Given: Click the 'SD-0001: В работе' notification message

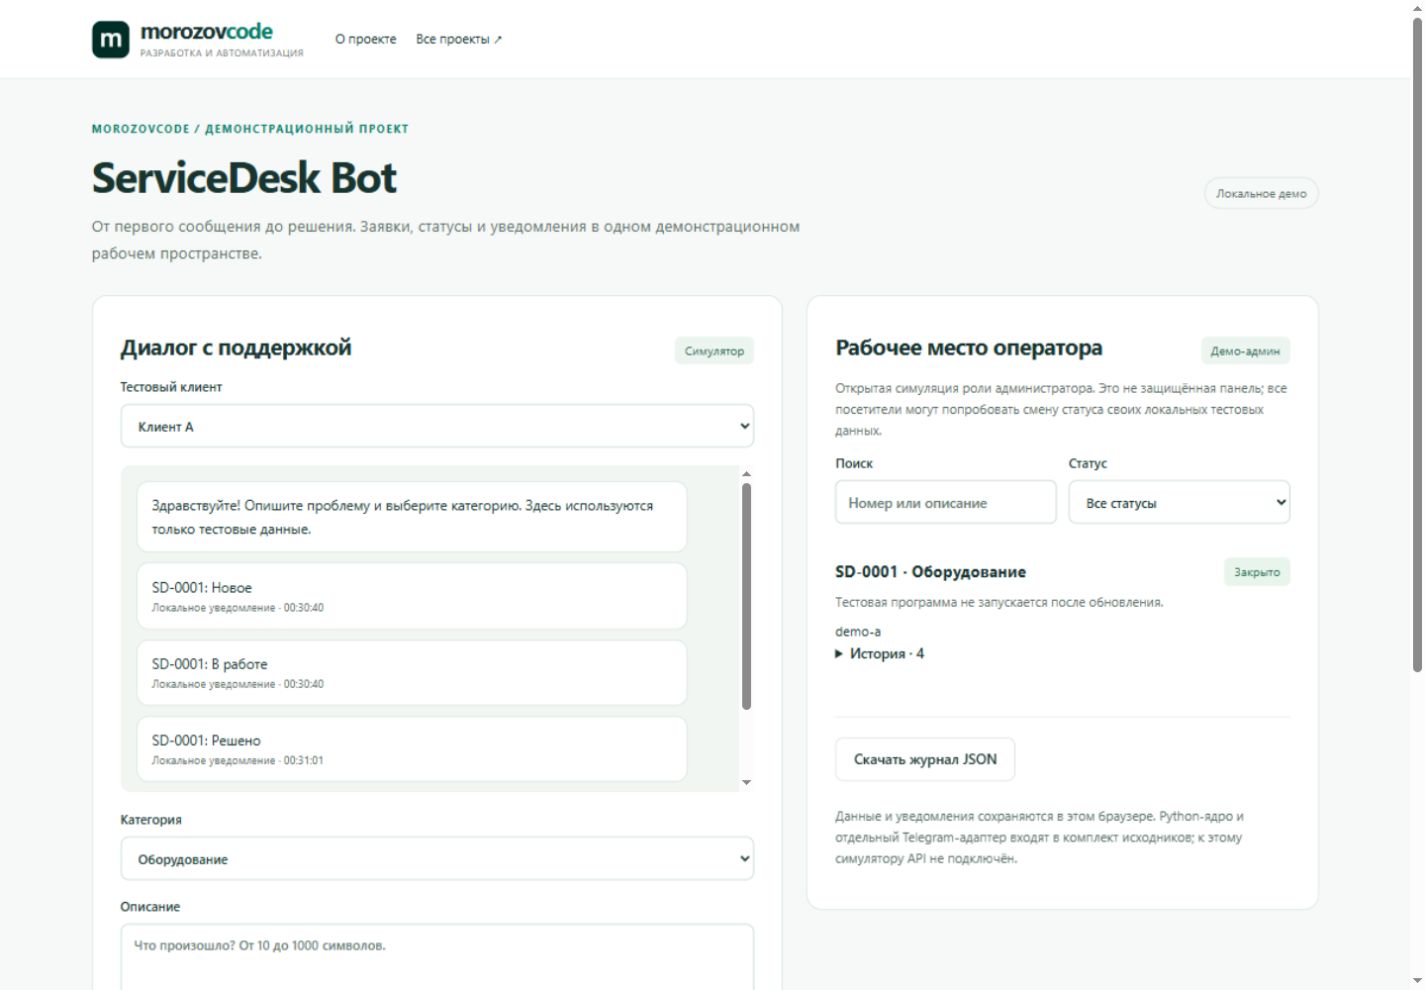Looking at the screenshot, I should pos(412,673).
